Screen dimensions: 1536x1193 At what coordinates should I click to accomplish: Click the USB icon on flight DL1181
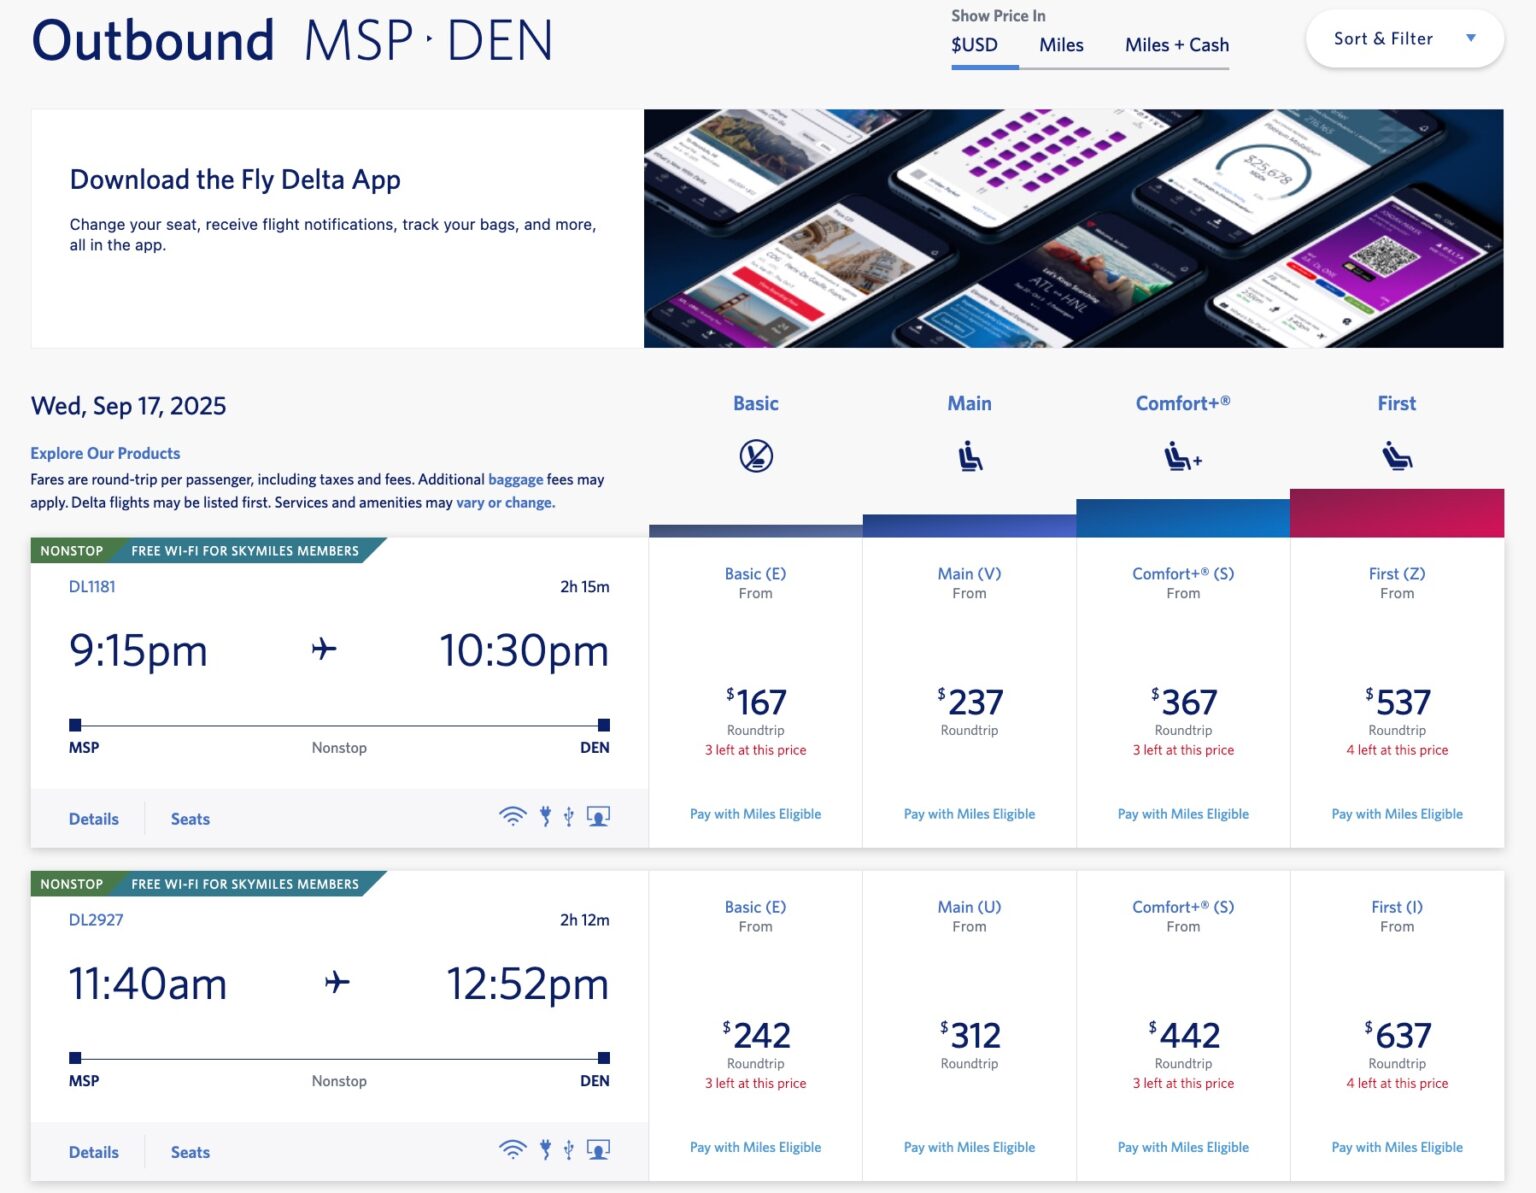[571, 816]
